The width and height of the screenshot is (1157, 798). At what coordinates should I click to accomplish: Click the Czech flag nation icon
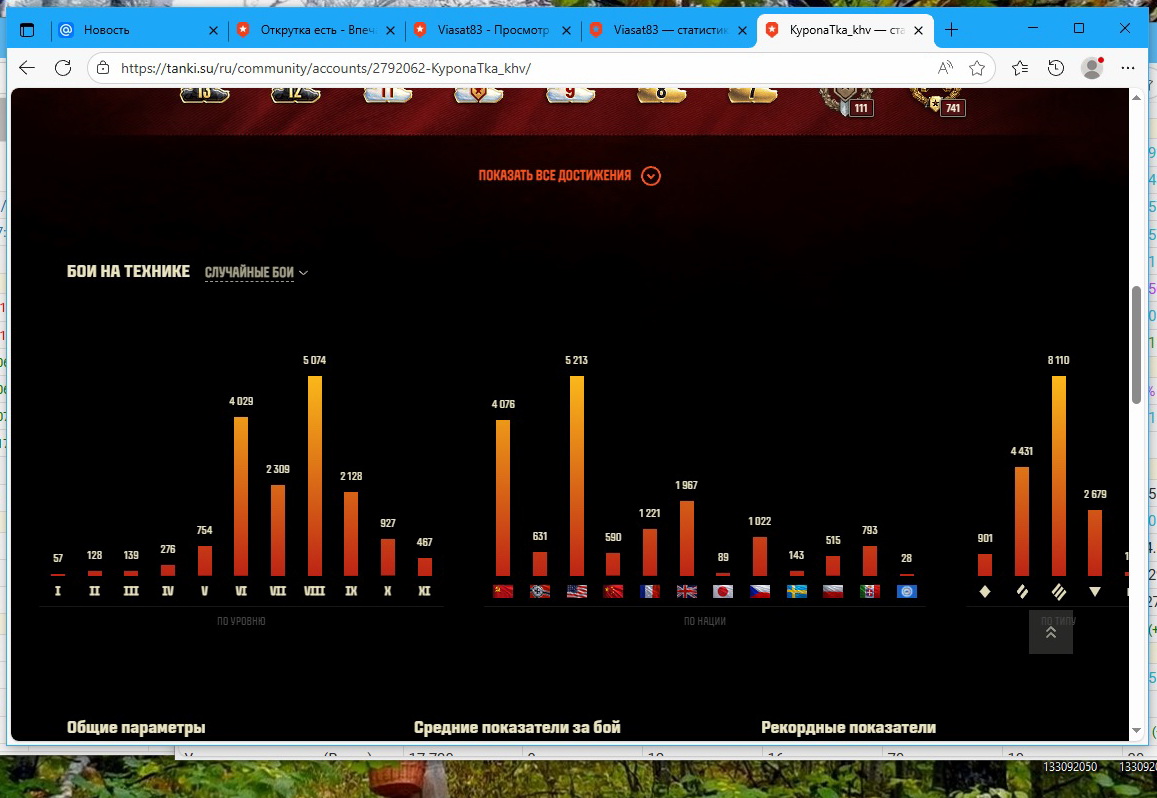(x=760, y=591)
